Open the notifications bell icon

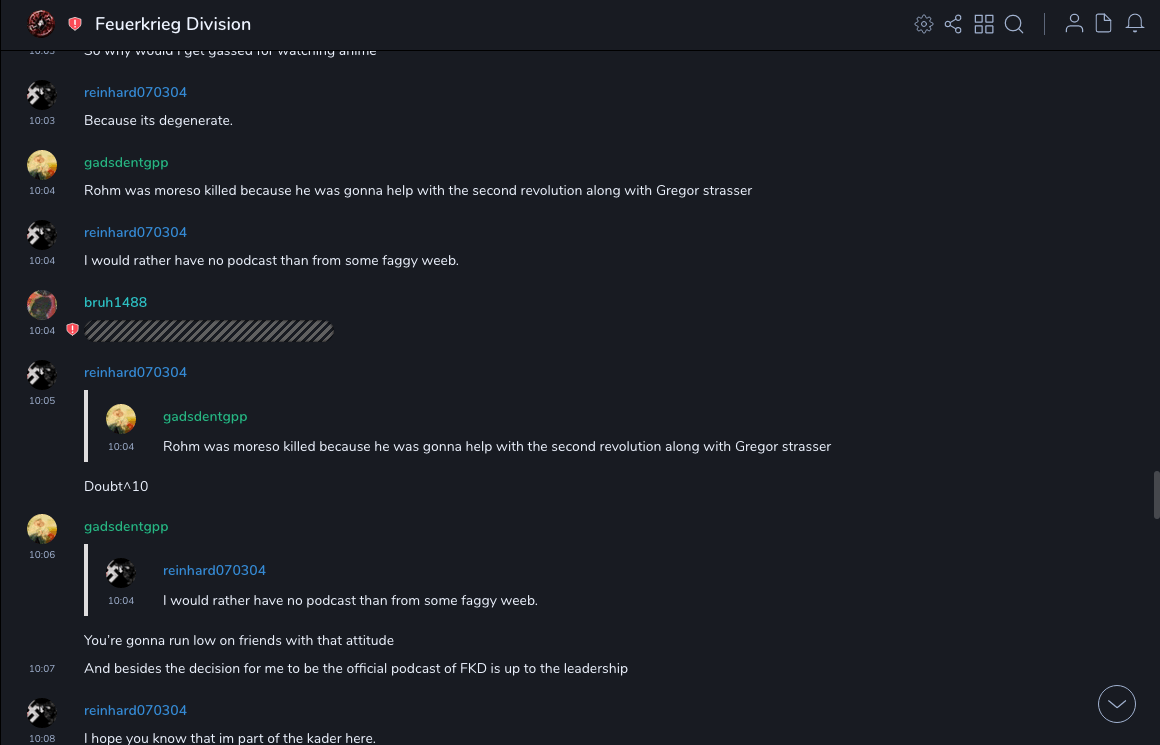click(1135, 24)
